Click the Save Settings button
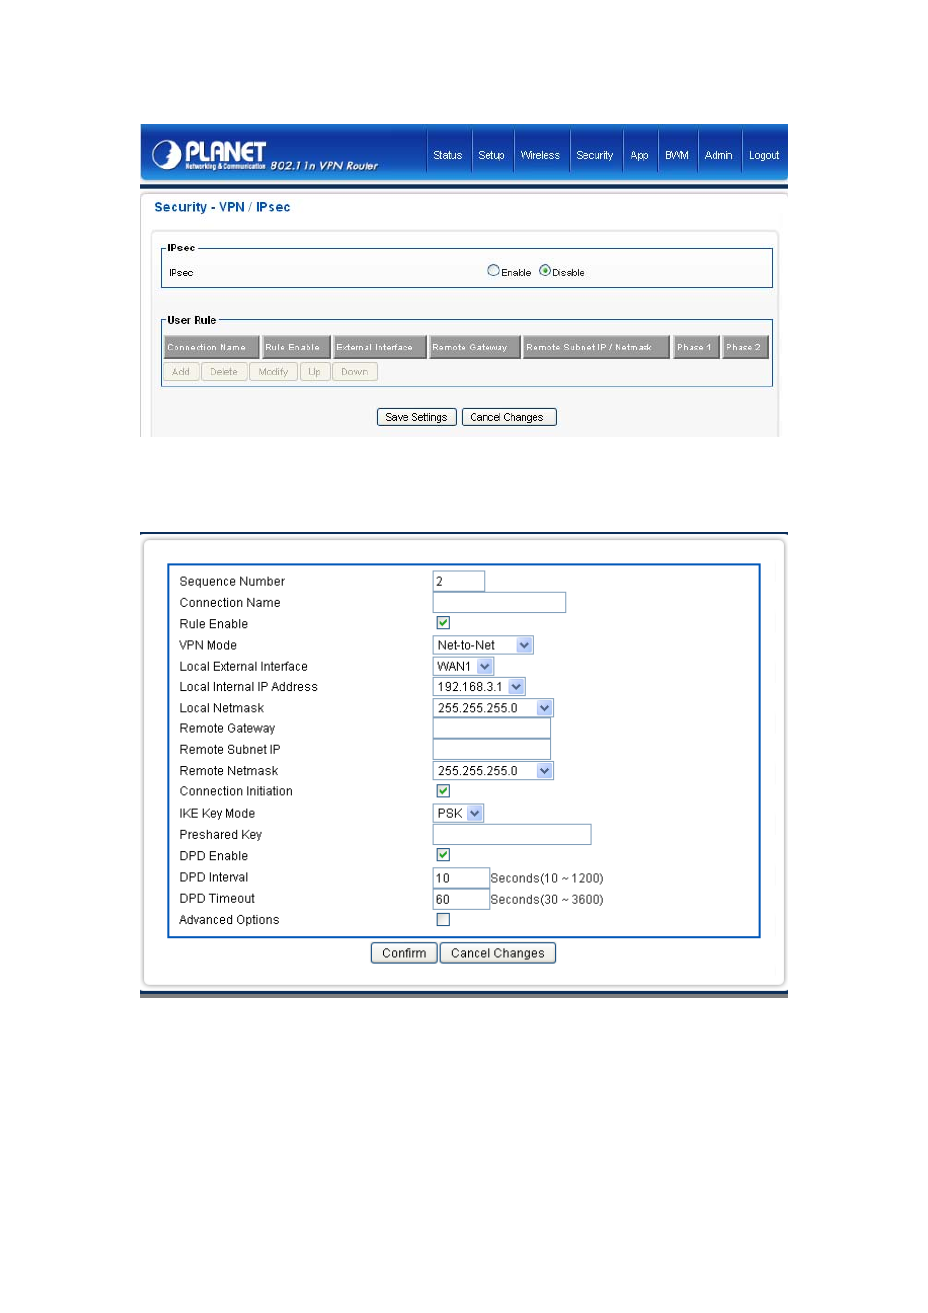The image size is (928, 1313). (416, 417)
